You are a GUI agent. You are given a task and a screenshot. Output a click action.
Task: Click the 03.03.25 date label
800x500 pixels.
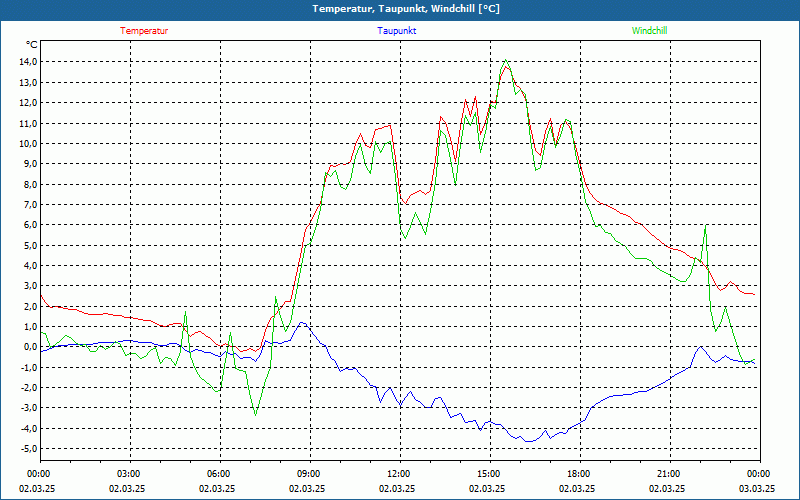coord(757,488)
